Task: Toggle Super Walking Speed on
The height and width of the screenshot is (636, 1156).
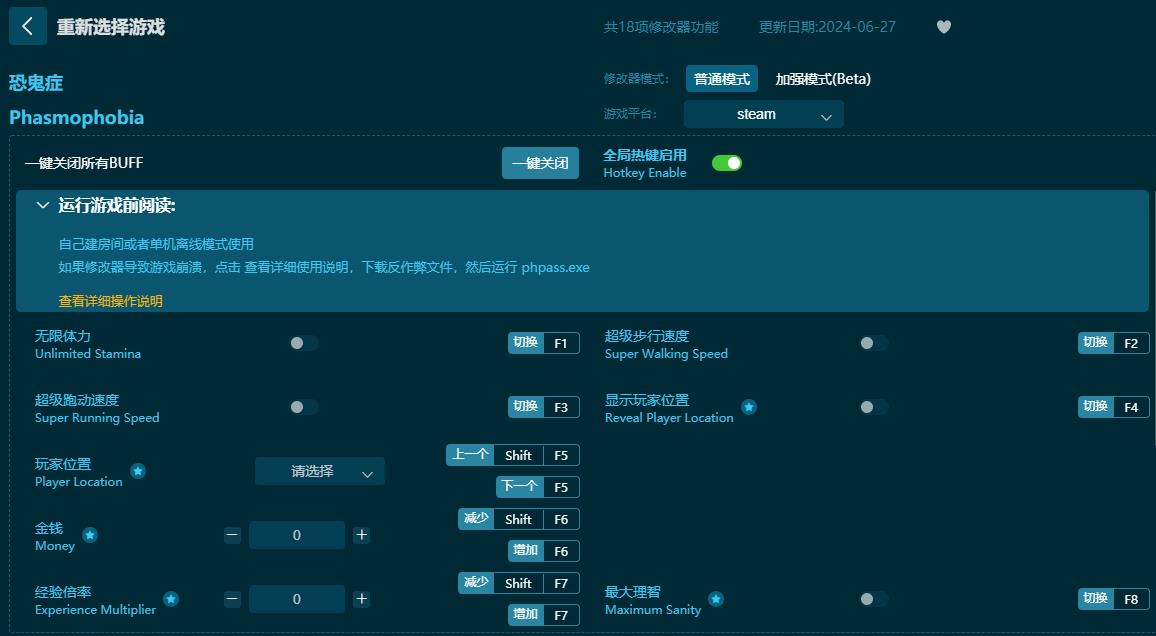Action: 873,342
